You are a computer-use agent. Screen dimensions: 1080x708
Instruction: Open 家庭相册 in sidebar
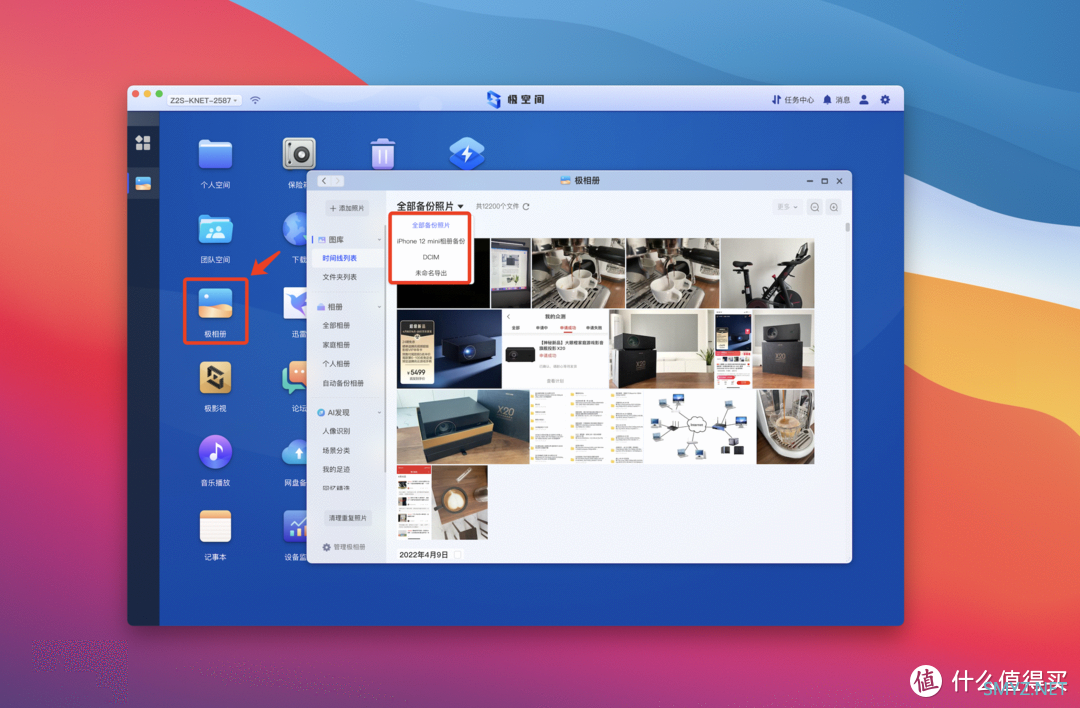(x=336, y=344)
